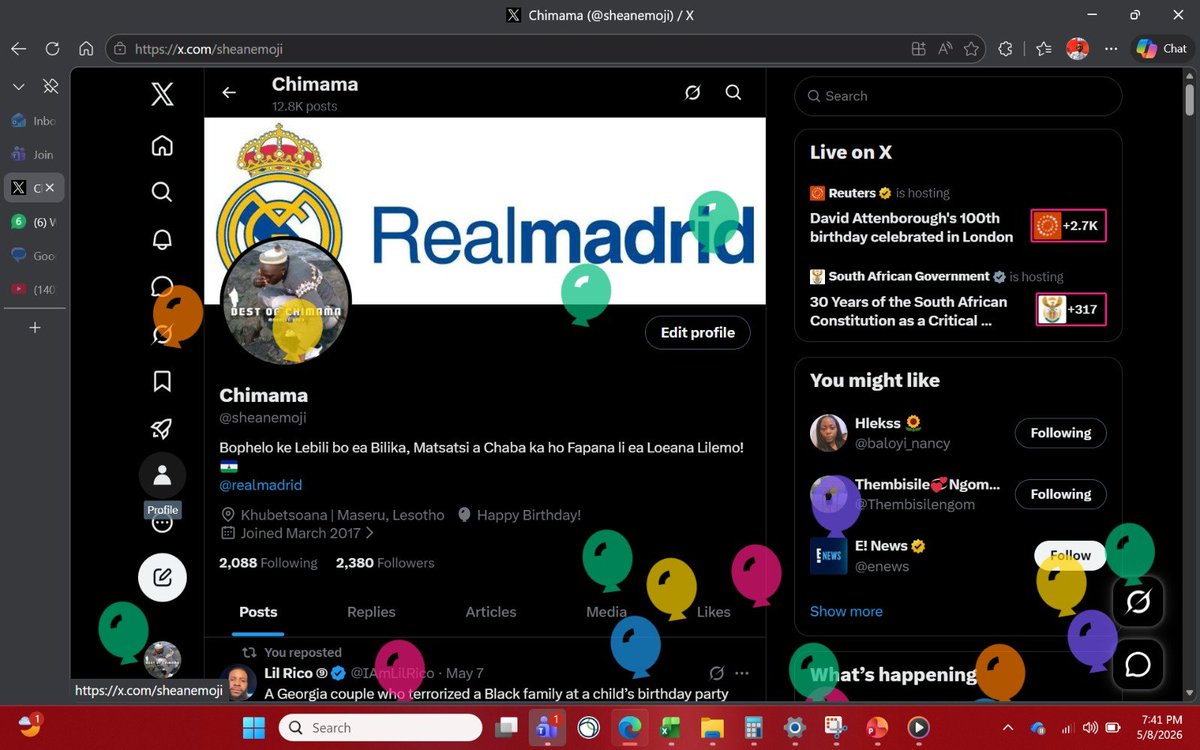Switch to Media tab
1200x750 pixels.
[x=606, y=612]
